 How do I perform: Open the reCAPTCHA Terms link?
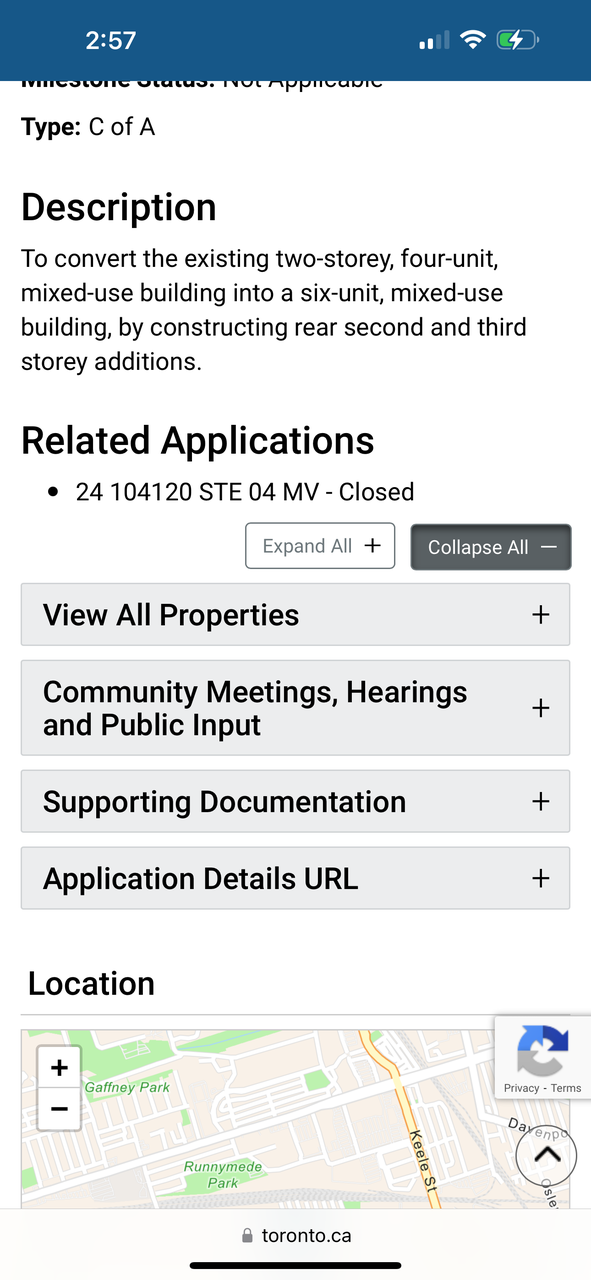(x=566, y=1088)
